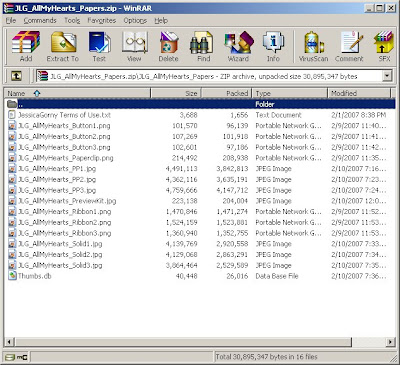Viewport: 400px width, 365px height.
Task: Open the Favorites menu
Action: pyautogui.click(x=102, y=21)
